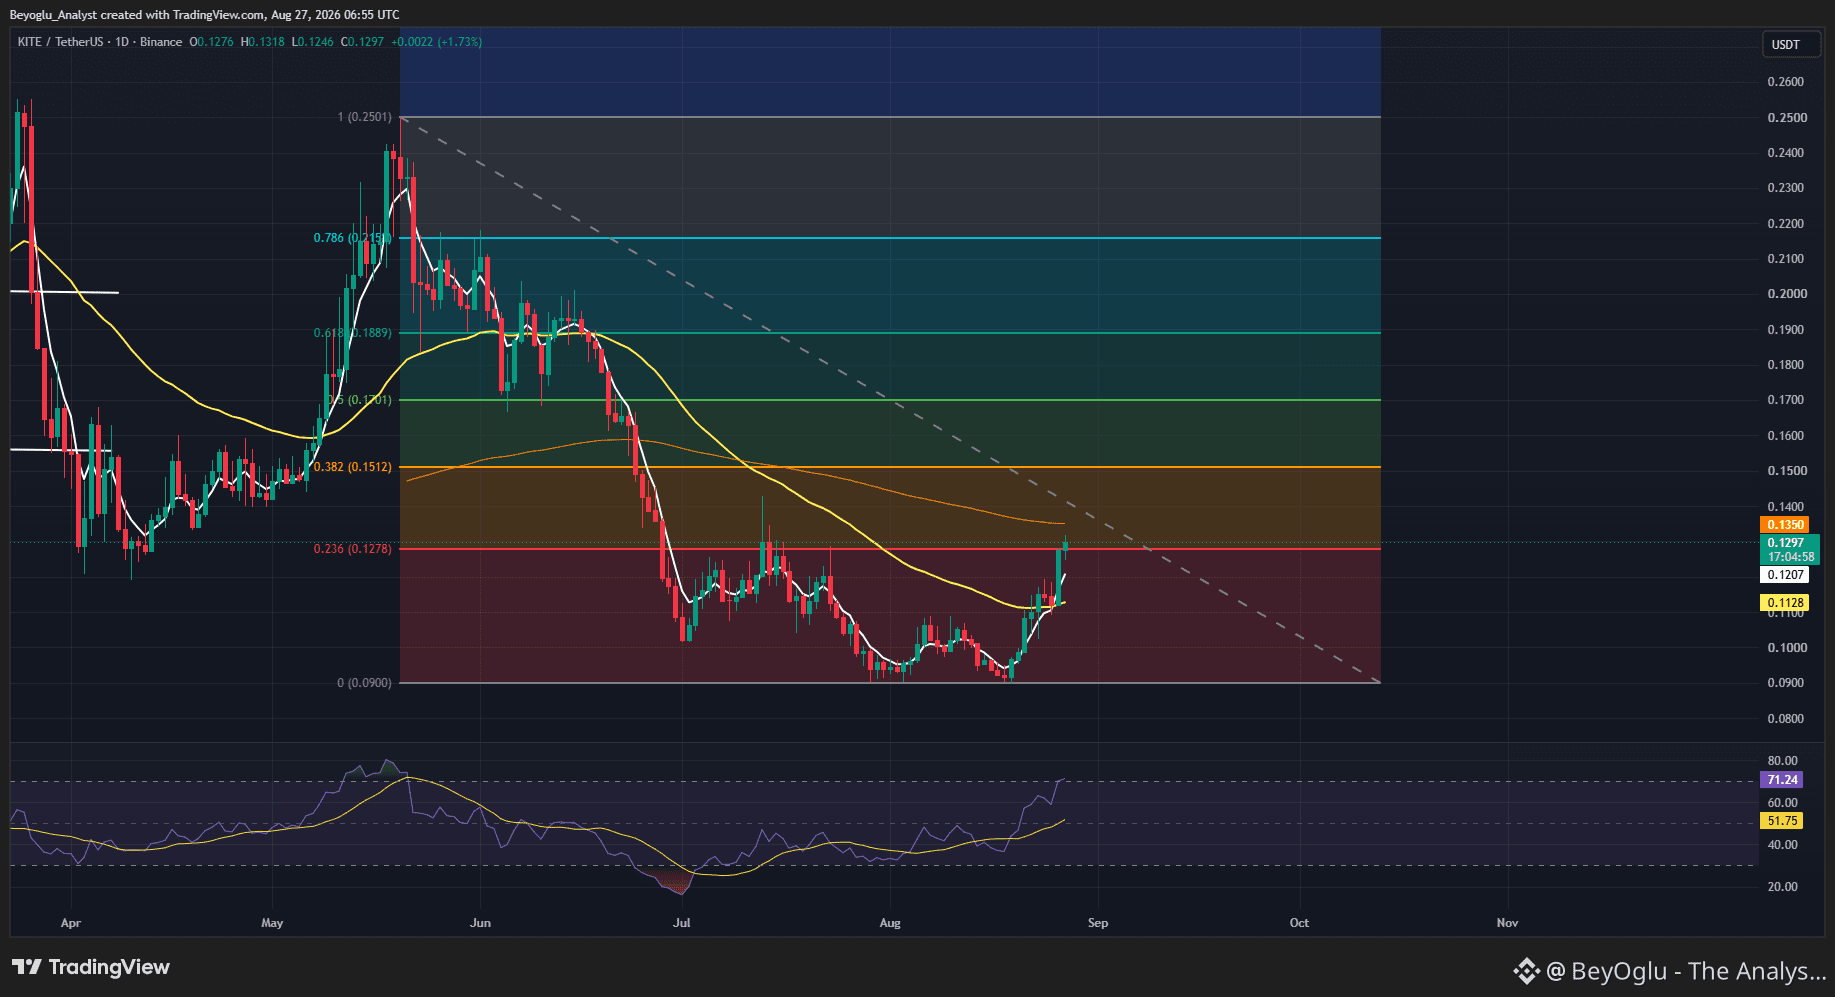The image size is (1835, 997).
Task: Click the Binance diamond logo beside BeyOglu
Action: [1526, 971]
